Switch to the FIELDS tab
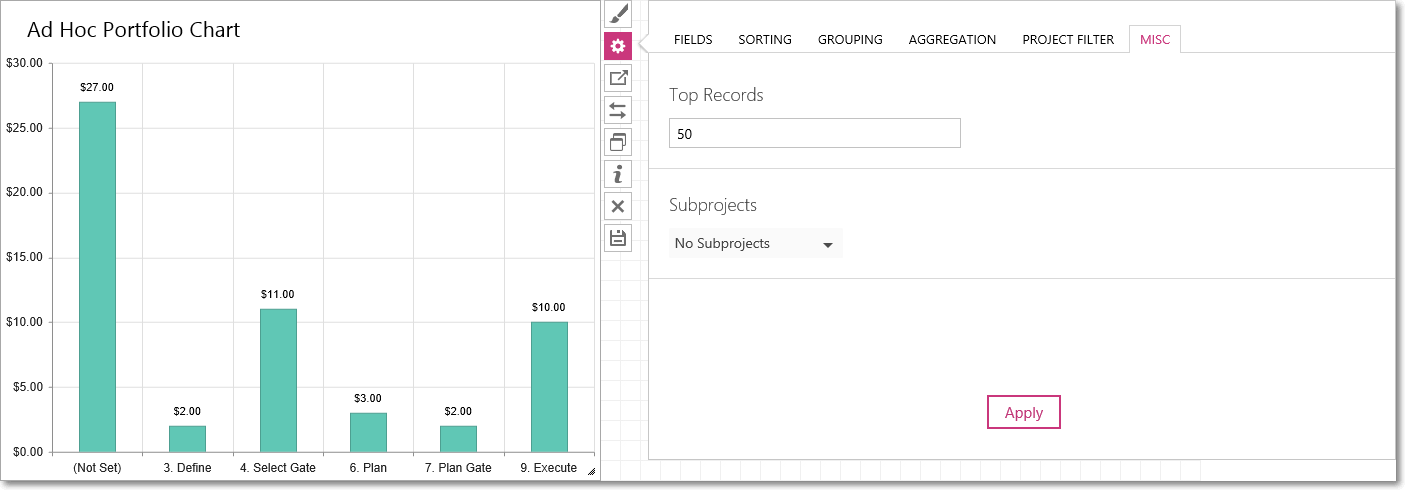The width and height of the screenshot is (1405, 490). [x=693, y=40]
